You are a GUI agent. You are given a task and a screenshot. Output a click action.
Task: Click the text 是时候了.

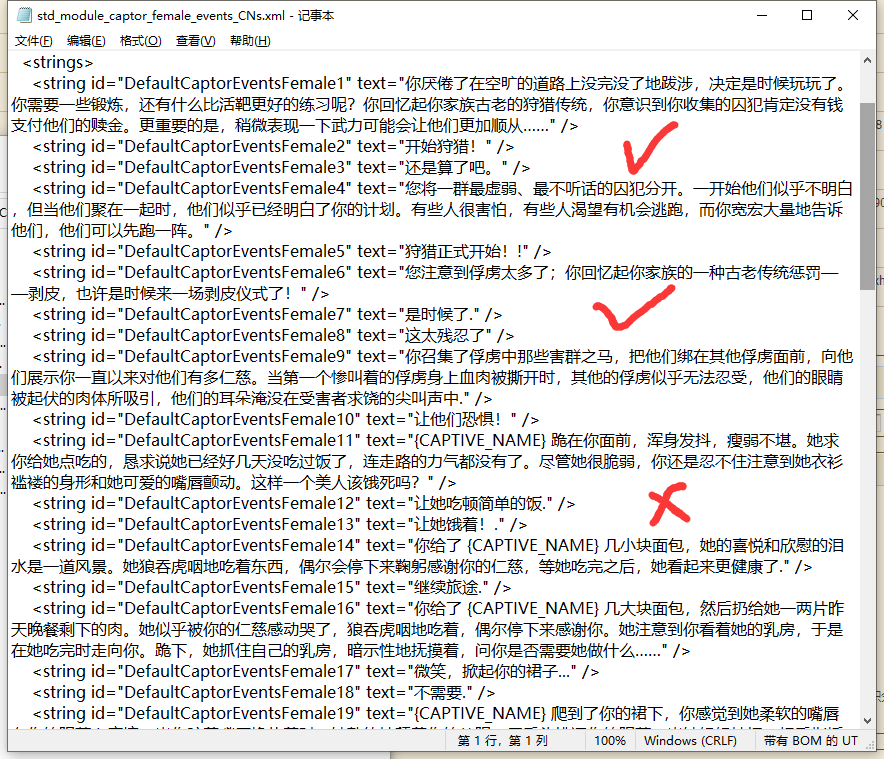point(436,315)
